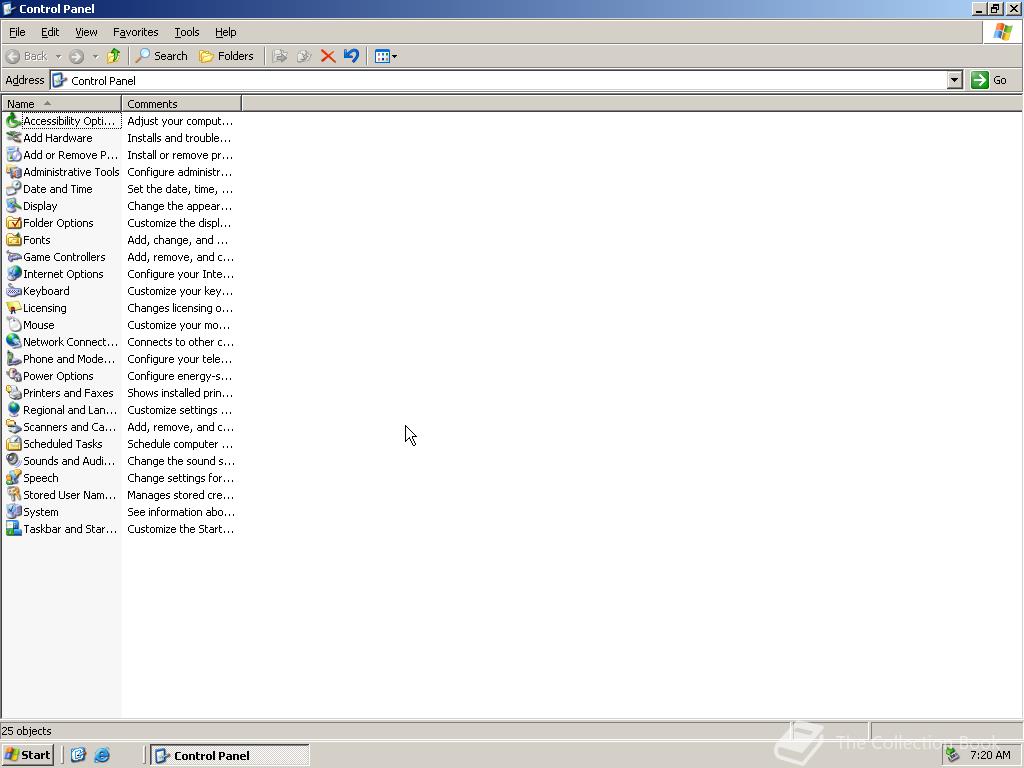Viewport: 1024px width, 768px height.
Task: Click the red Delete toolbar icon
Action: click(328, 56)
